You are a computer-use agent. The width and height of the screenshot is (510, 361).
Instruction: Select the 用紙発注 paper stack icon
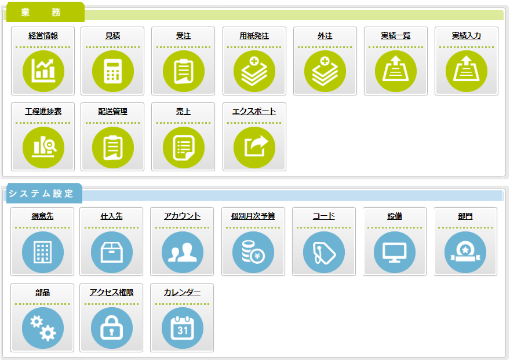click(x=254, y=71)
